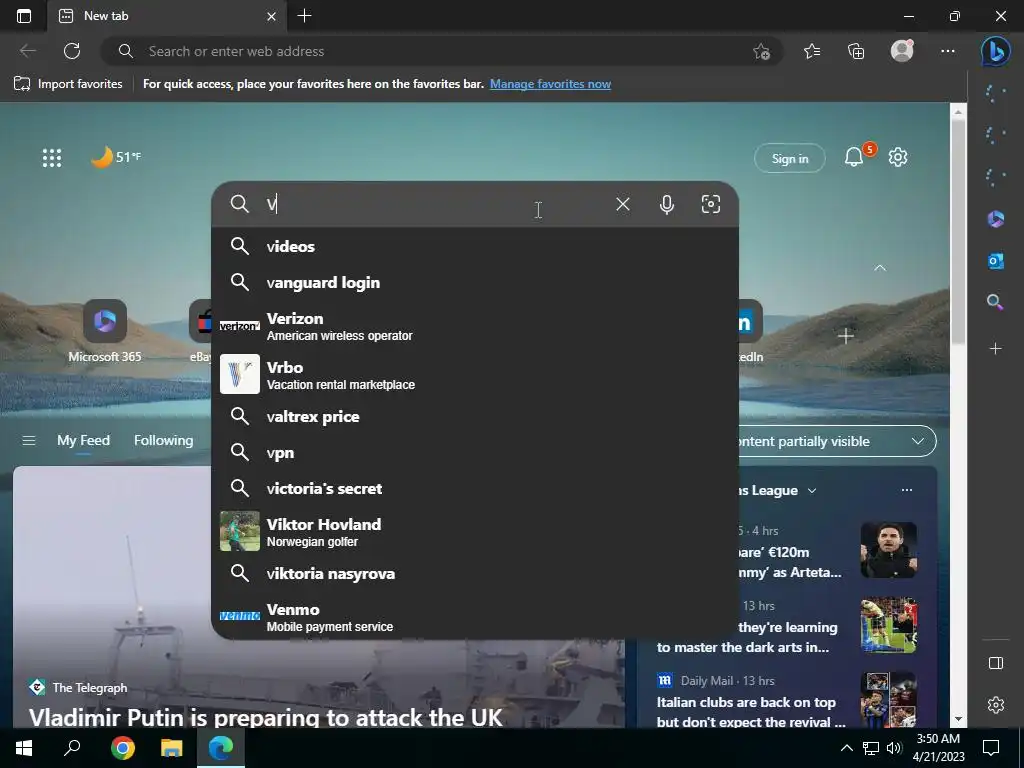Click the address bar input field
The height and width of the screenshot is (768, 1024).
click(444, 51)
